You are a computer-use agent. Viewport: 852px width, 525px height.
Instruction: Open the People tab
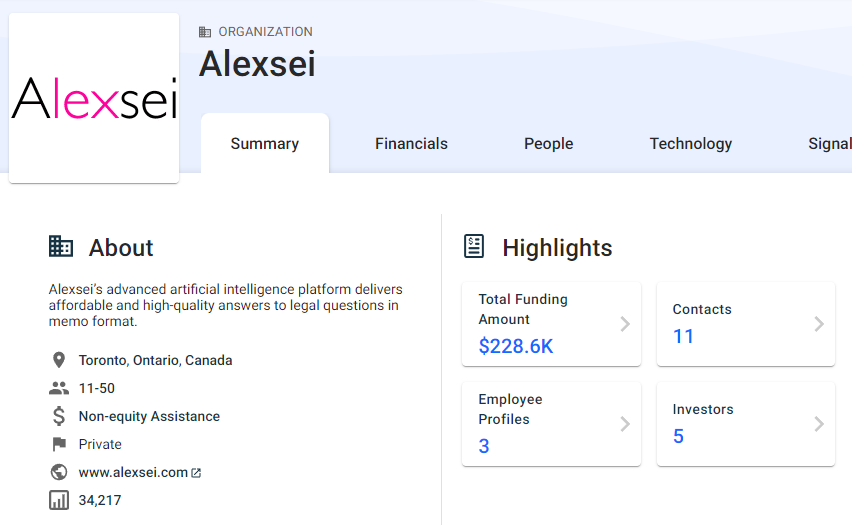(x=548, y=144)
